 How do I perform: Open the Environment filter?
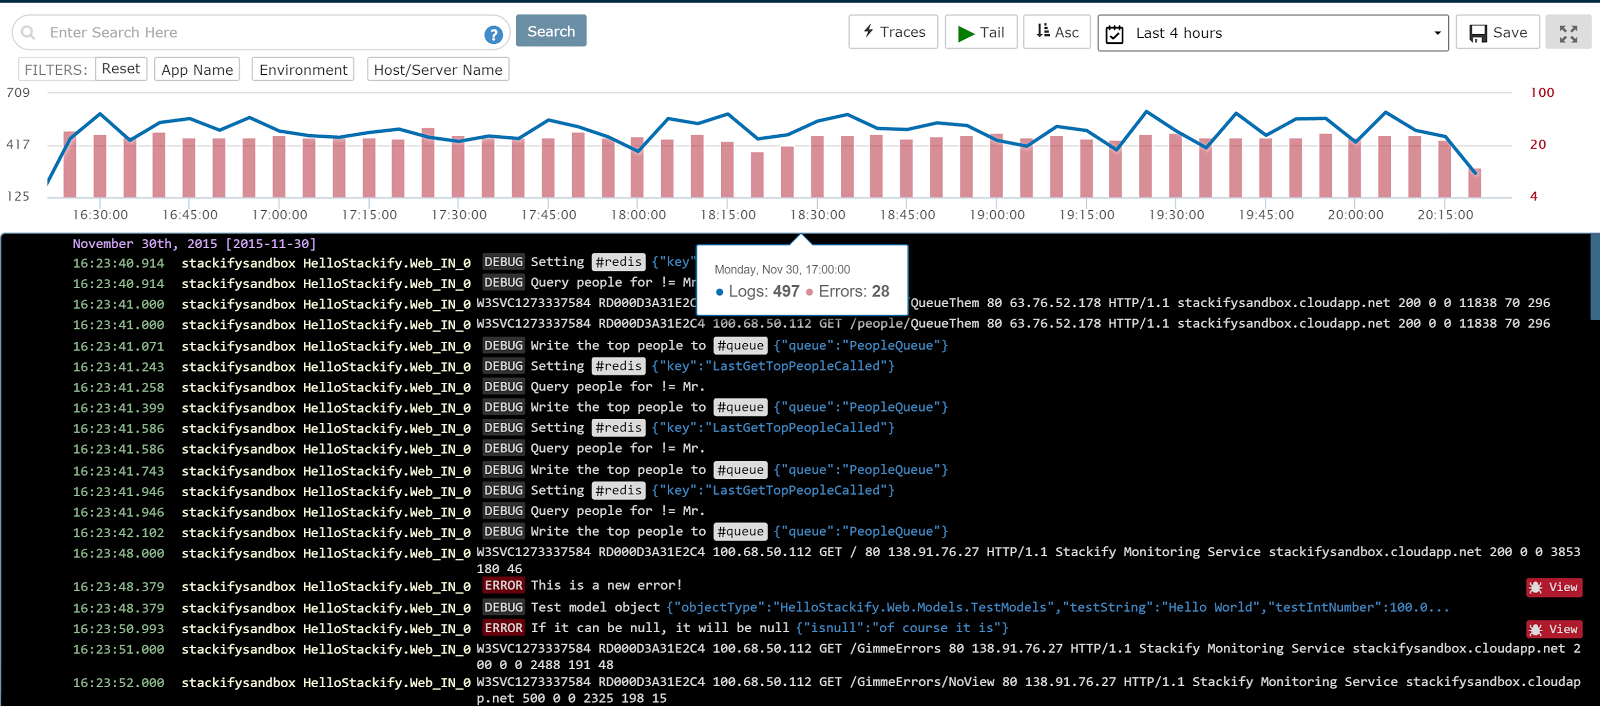[x=303, y=70]
